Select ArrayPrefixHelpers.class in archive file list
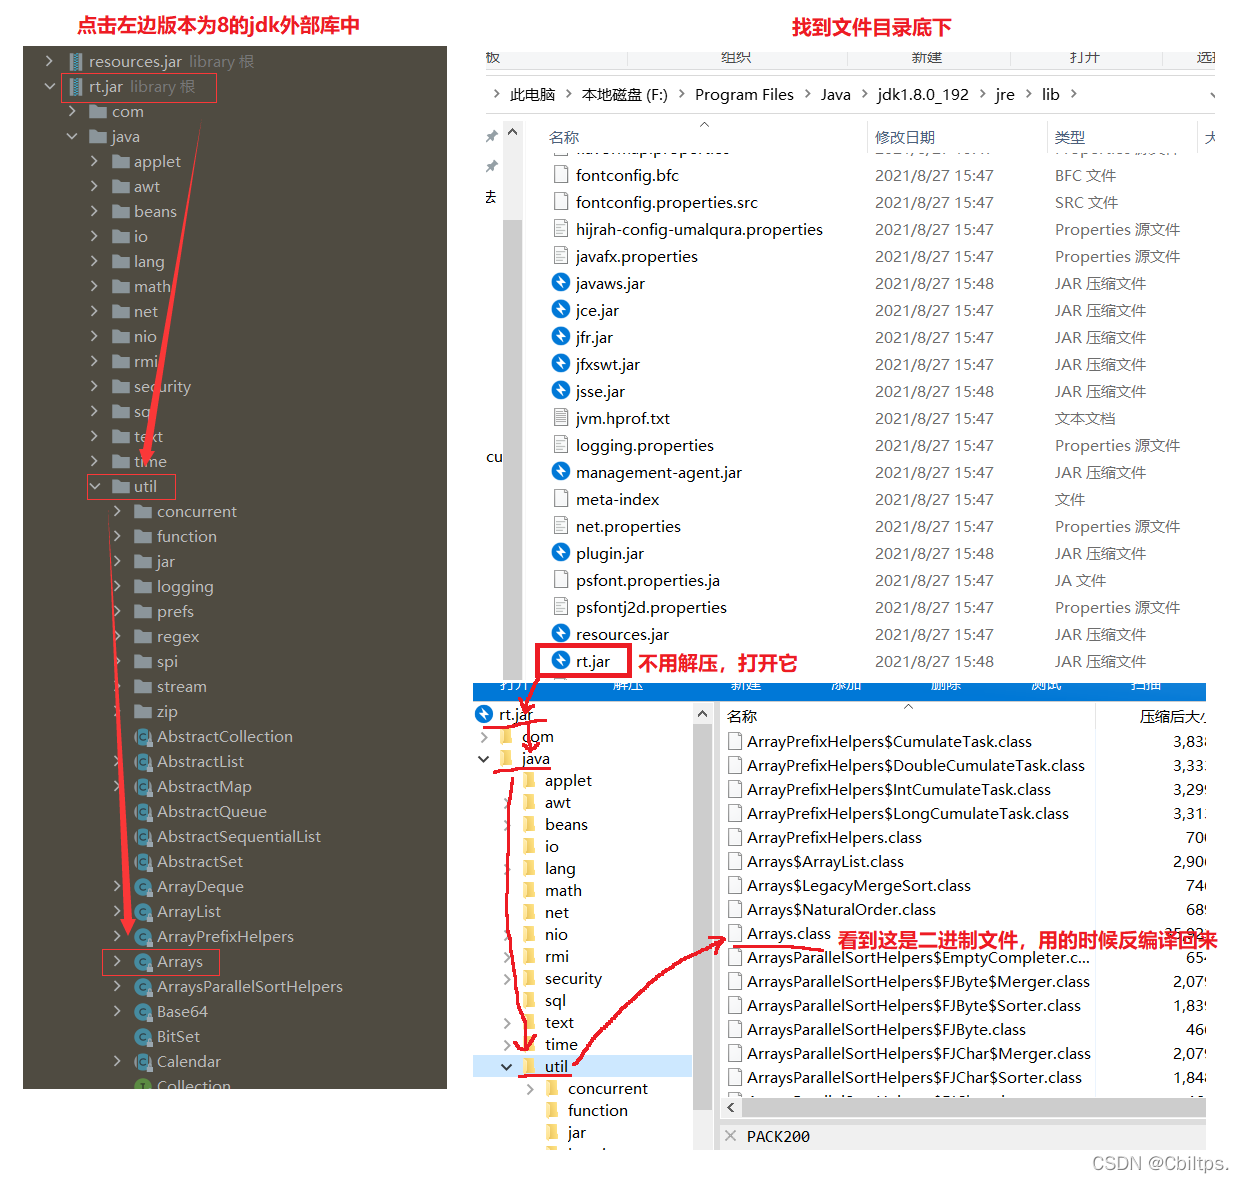 [833, 838]
